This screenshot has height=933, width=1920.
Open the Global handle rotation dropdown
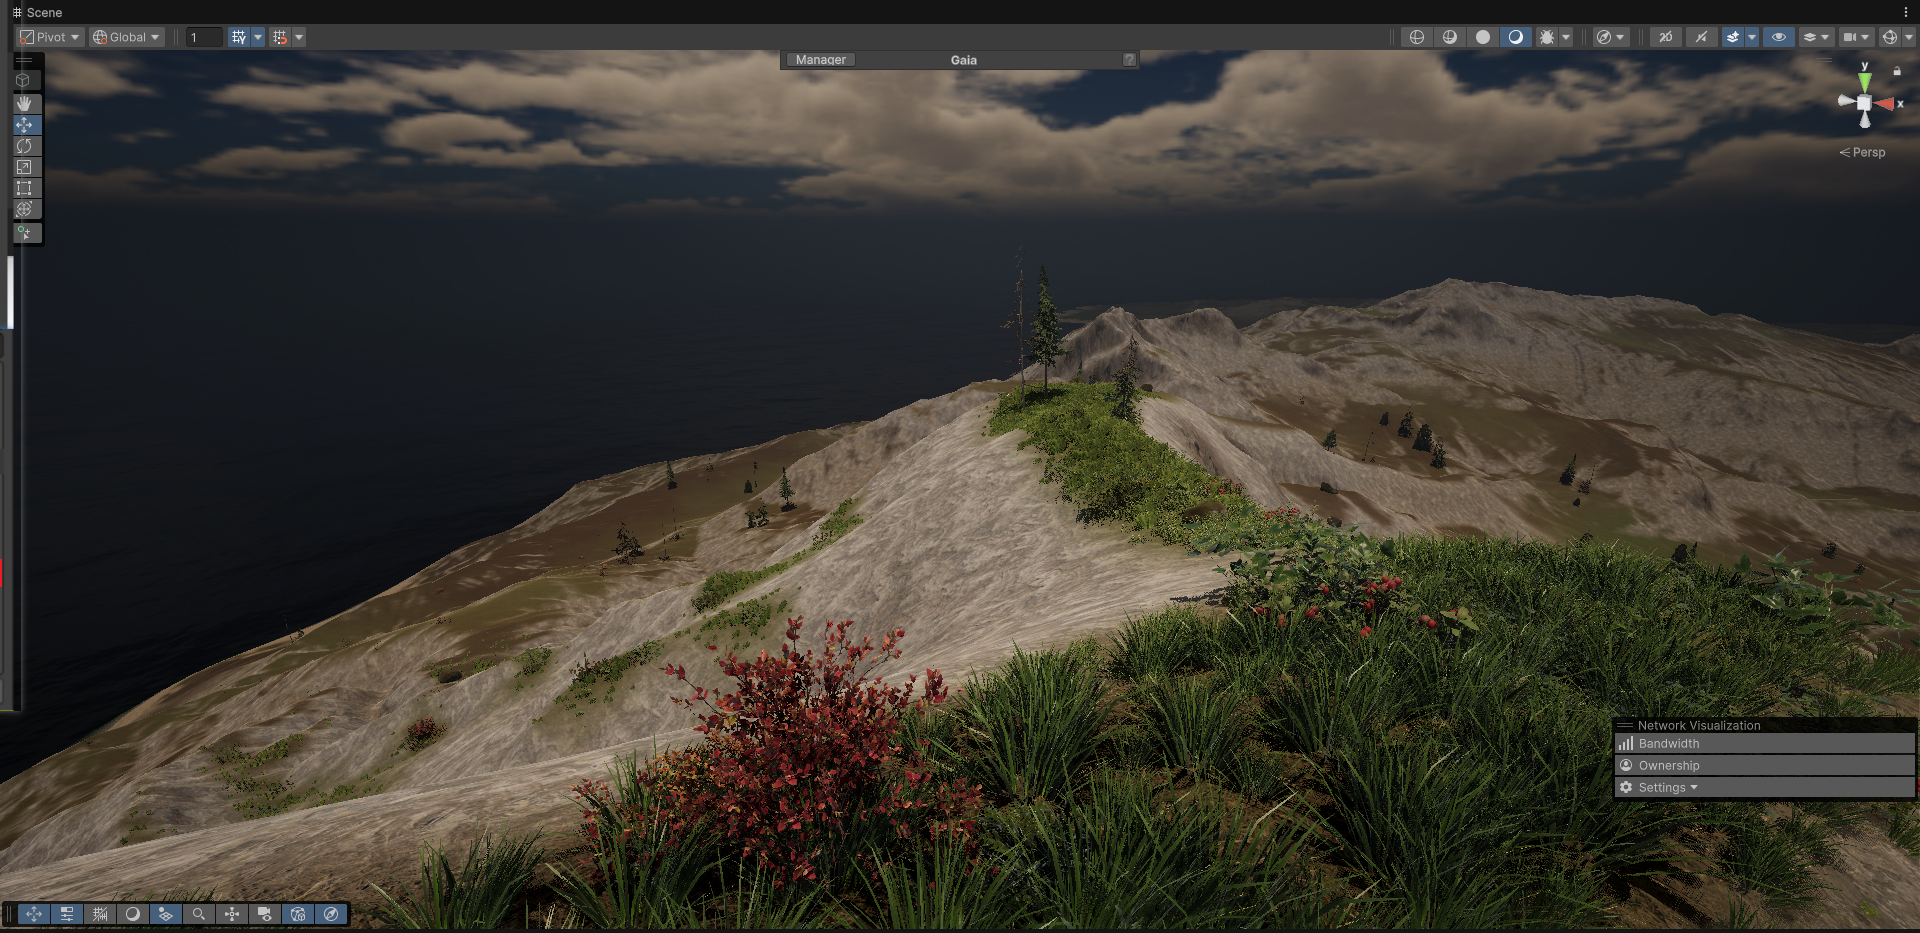(126, 37)
